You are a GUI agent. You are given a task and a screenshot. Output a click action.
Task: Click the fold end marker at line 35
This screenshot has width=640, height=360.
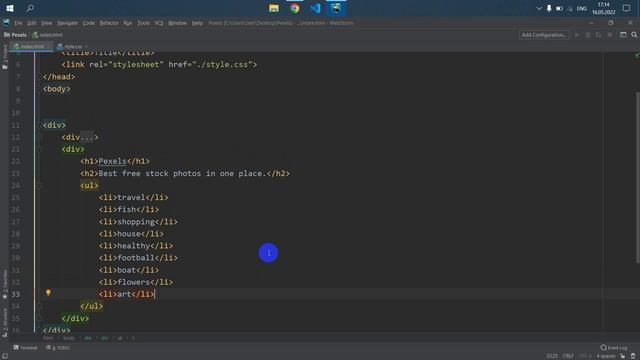tap(40, 318)
